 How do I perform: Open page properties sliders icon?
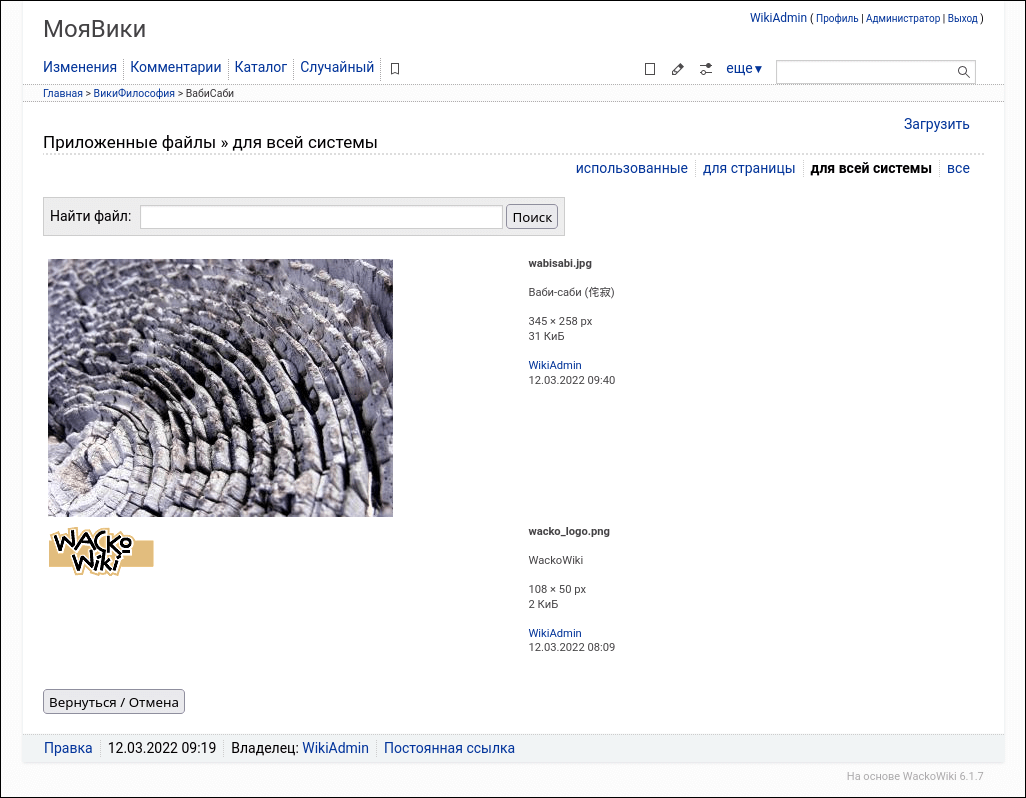[706, 69]
